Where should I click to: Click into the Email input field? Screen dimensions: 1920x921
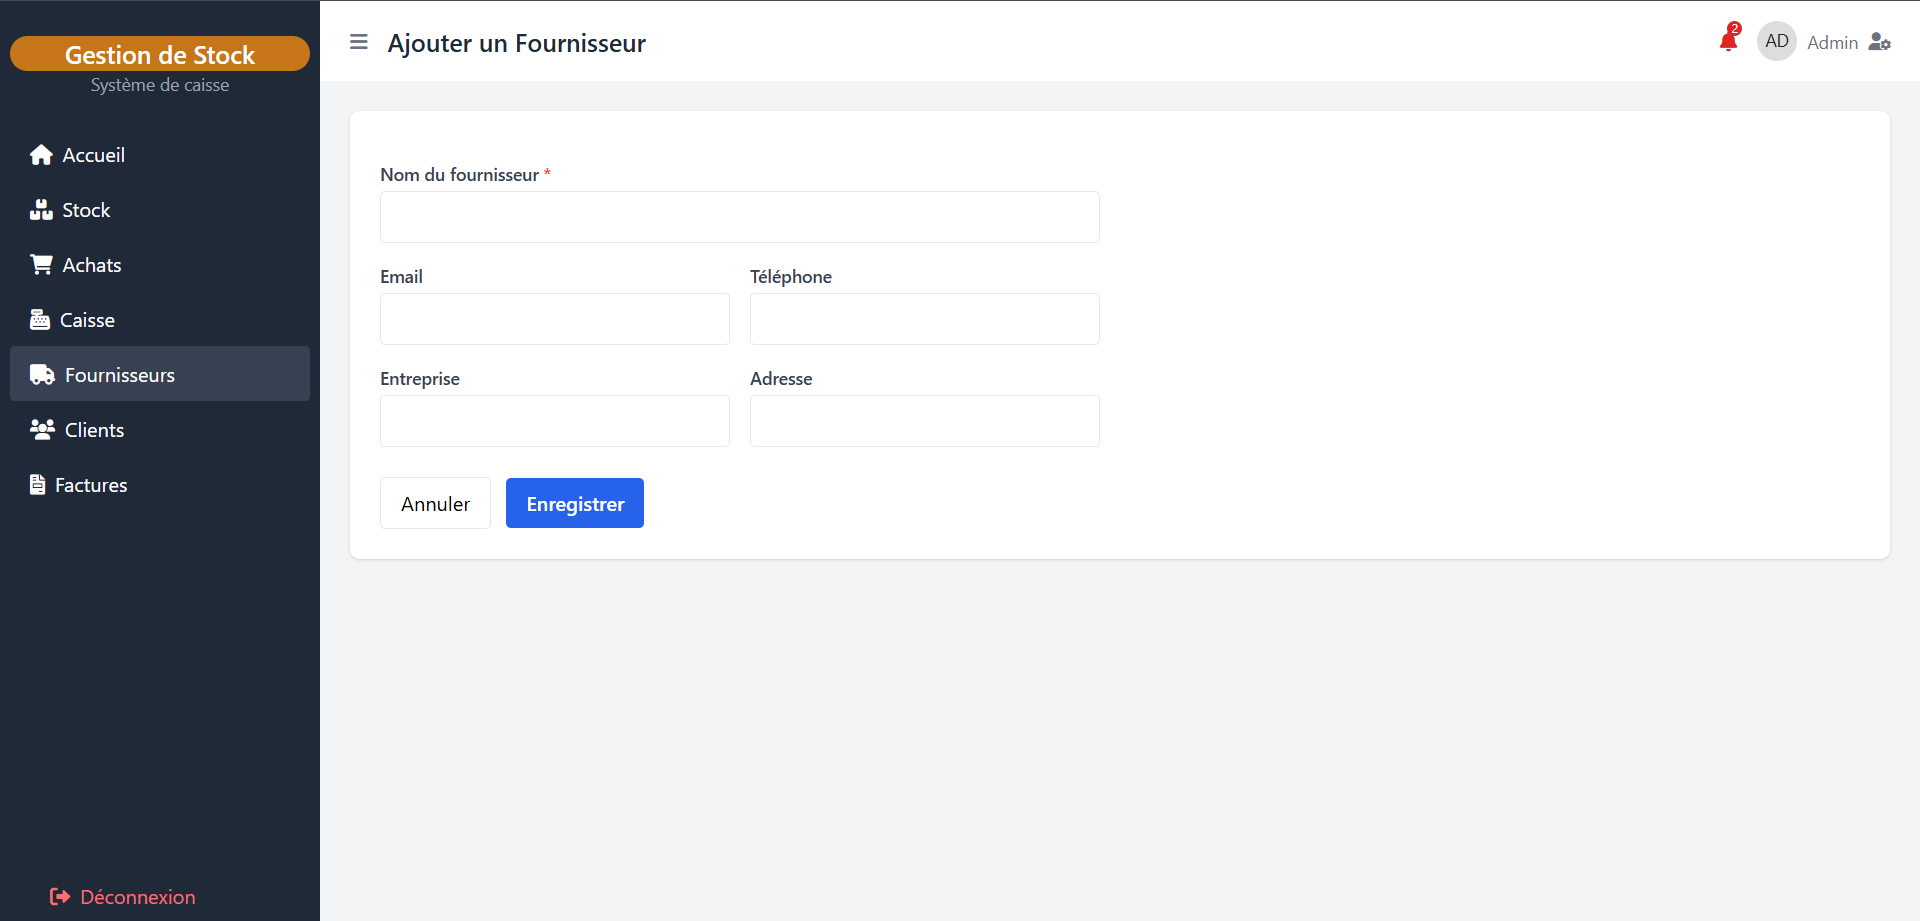point(554,319)
